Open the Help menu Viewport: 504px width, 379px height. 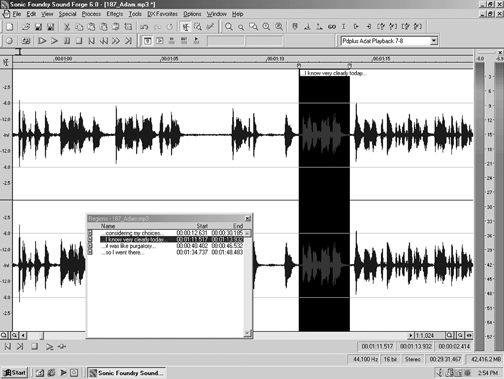237,14
